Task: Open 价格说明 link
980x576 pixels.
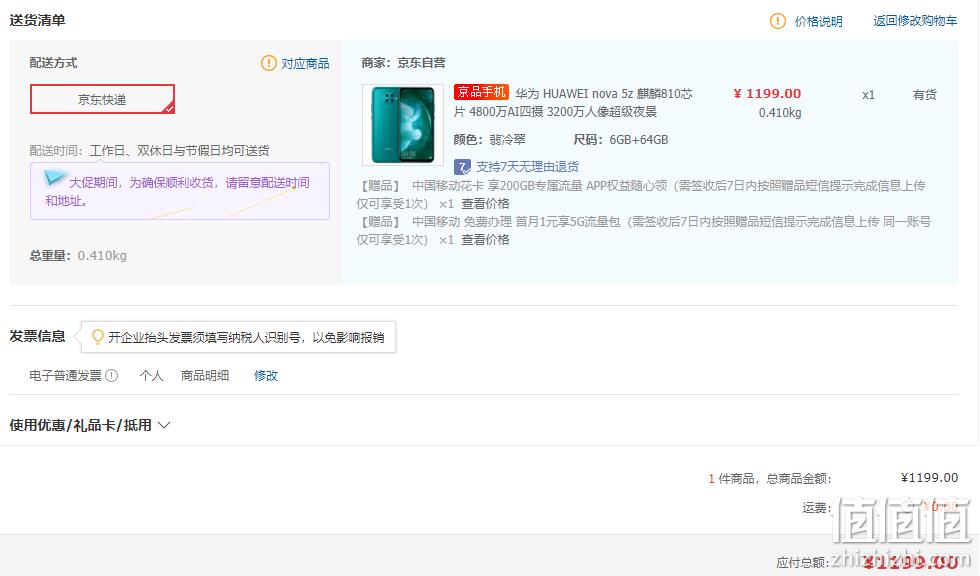Action: (x=819, y=21)
